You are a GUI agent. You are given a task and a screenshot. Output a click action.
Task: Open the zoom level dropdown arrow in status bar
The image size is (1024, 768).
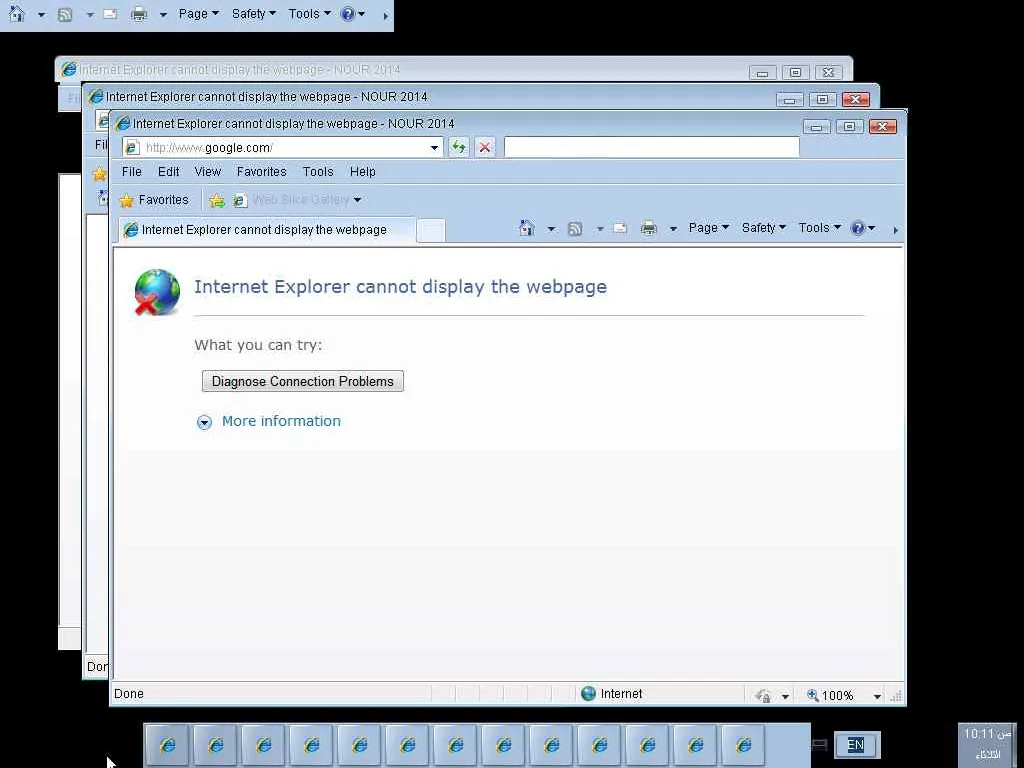[x=877, y=696]
